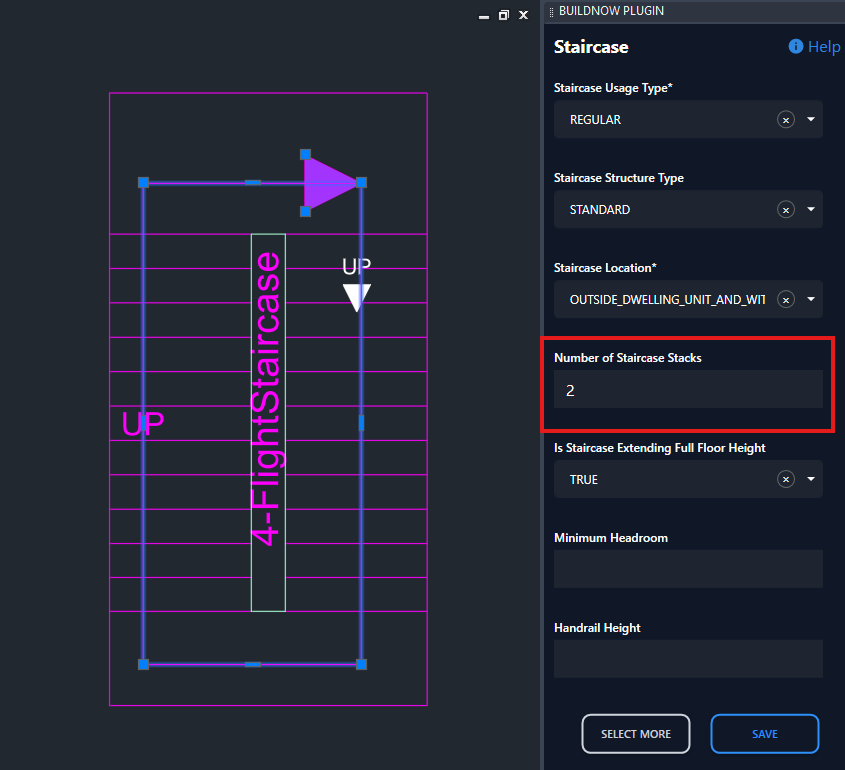Clear the Extending Full Floor Height value

[786, 480]
